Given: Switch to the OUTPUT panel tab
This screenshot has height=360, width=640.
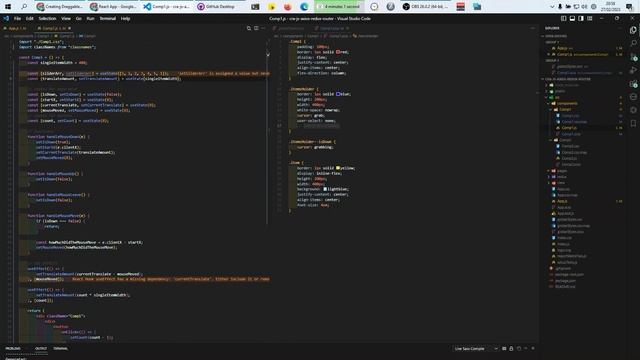Looking at the screenshot, I should tap(41, 349).
